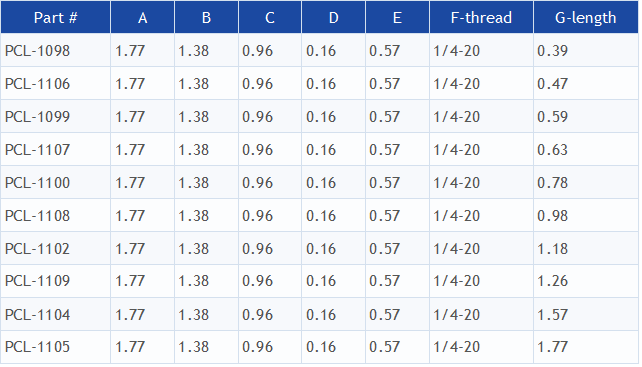Screen dimensions: 642x367
Task: Select part number PCL-1108
Action: [37, 216]
